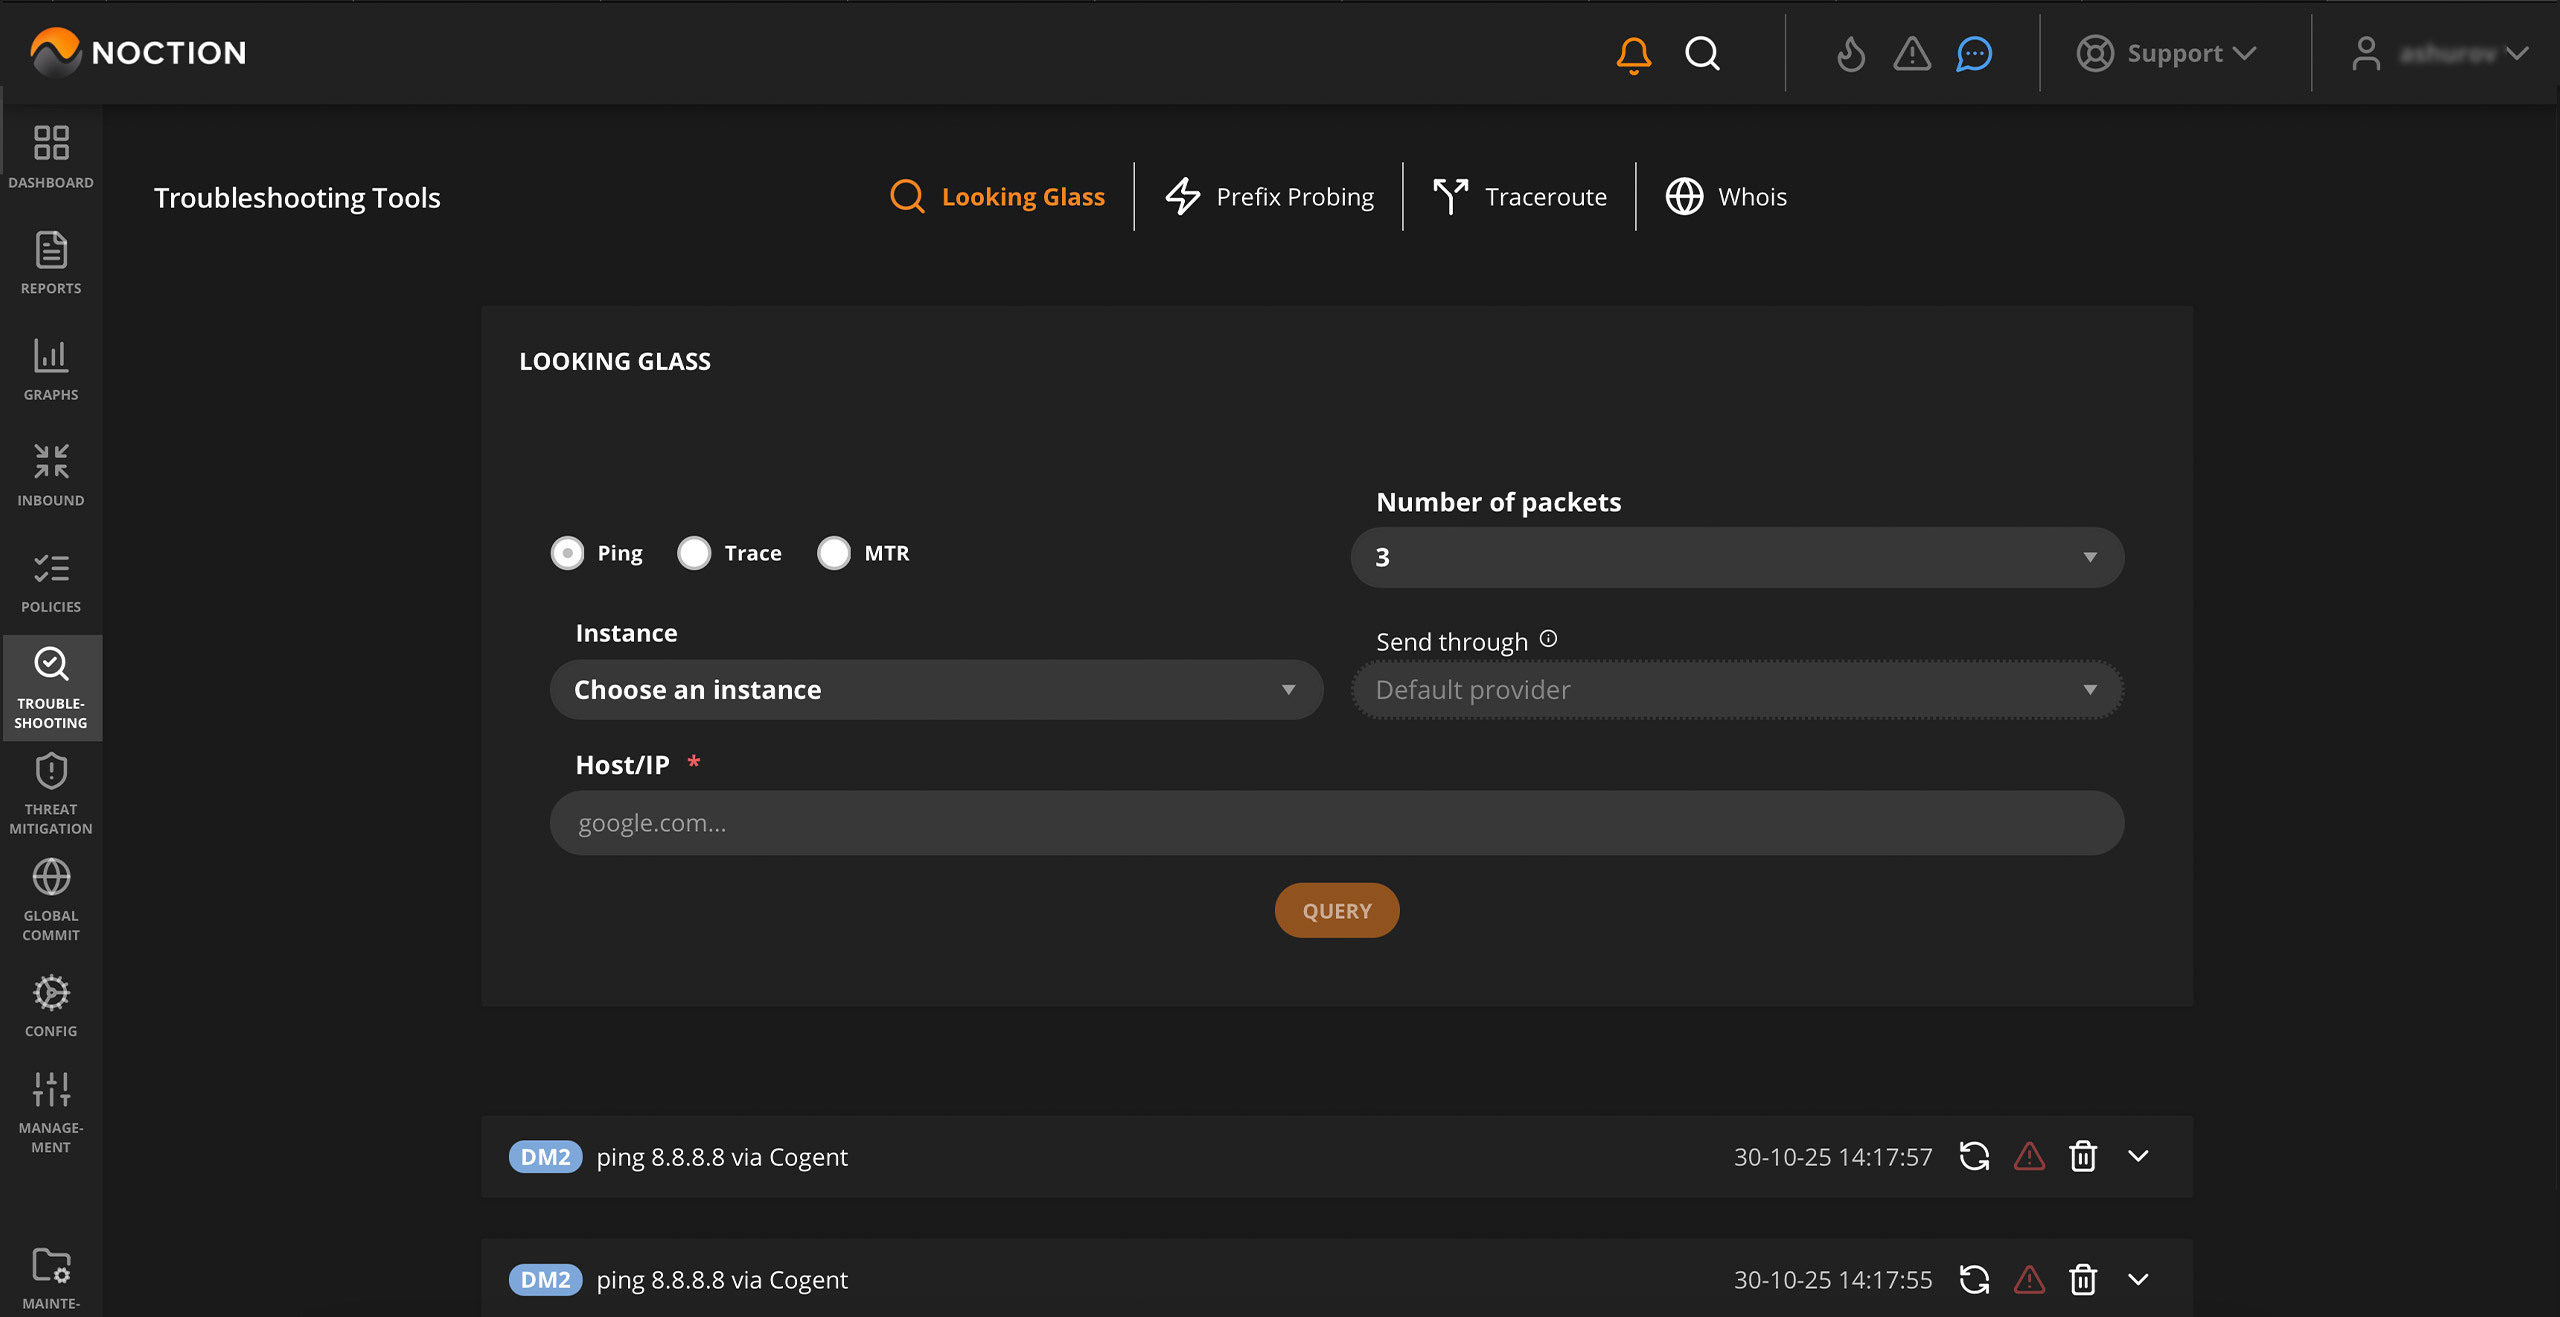
Task: Open the search magnifier in header
Action: coord(1702,54)
